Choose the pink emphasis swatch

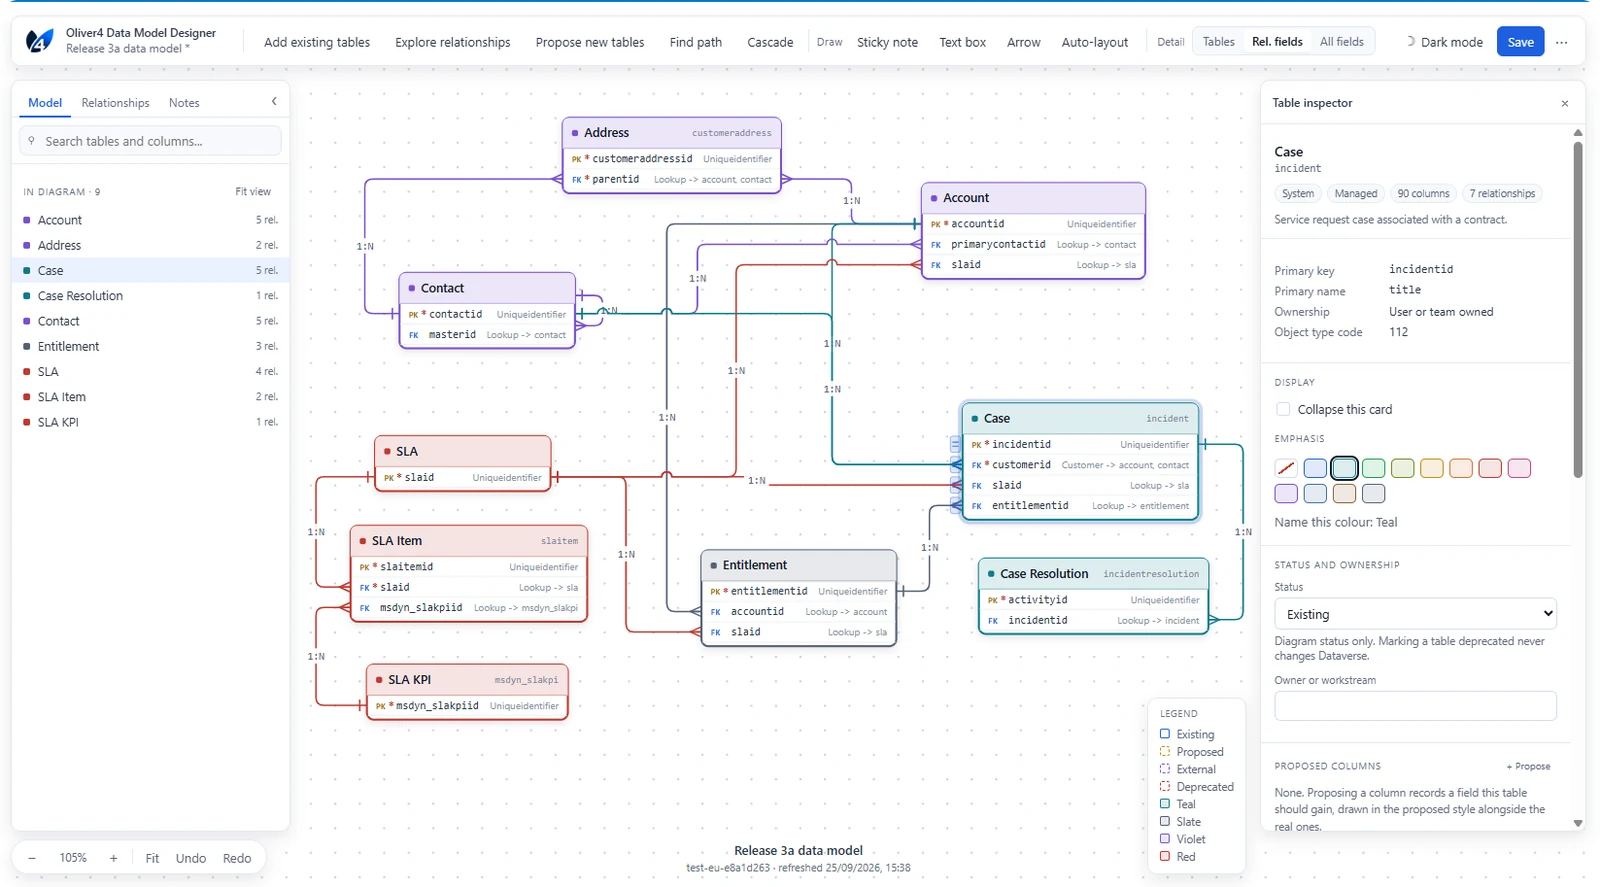point(1519,468)
